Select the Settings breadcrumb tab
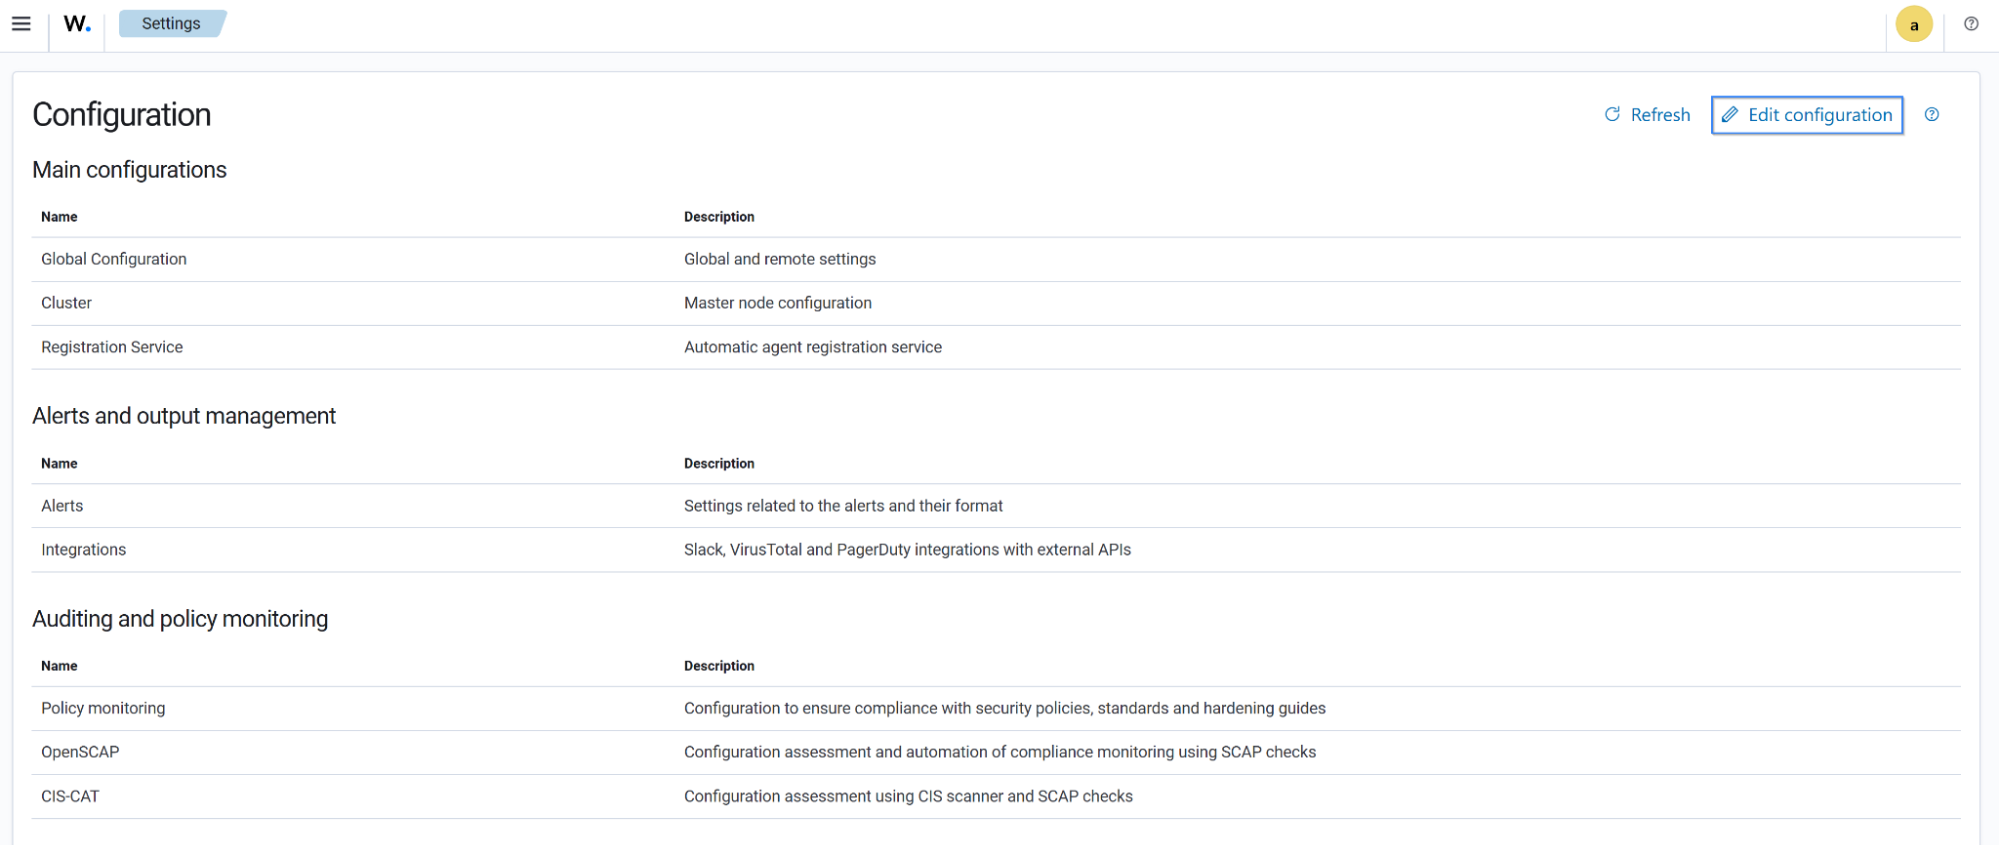 pos(171,23)
